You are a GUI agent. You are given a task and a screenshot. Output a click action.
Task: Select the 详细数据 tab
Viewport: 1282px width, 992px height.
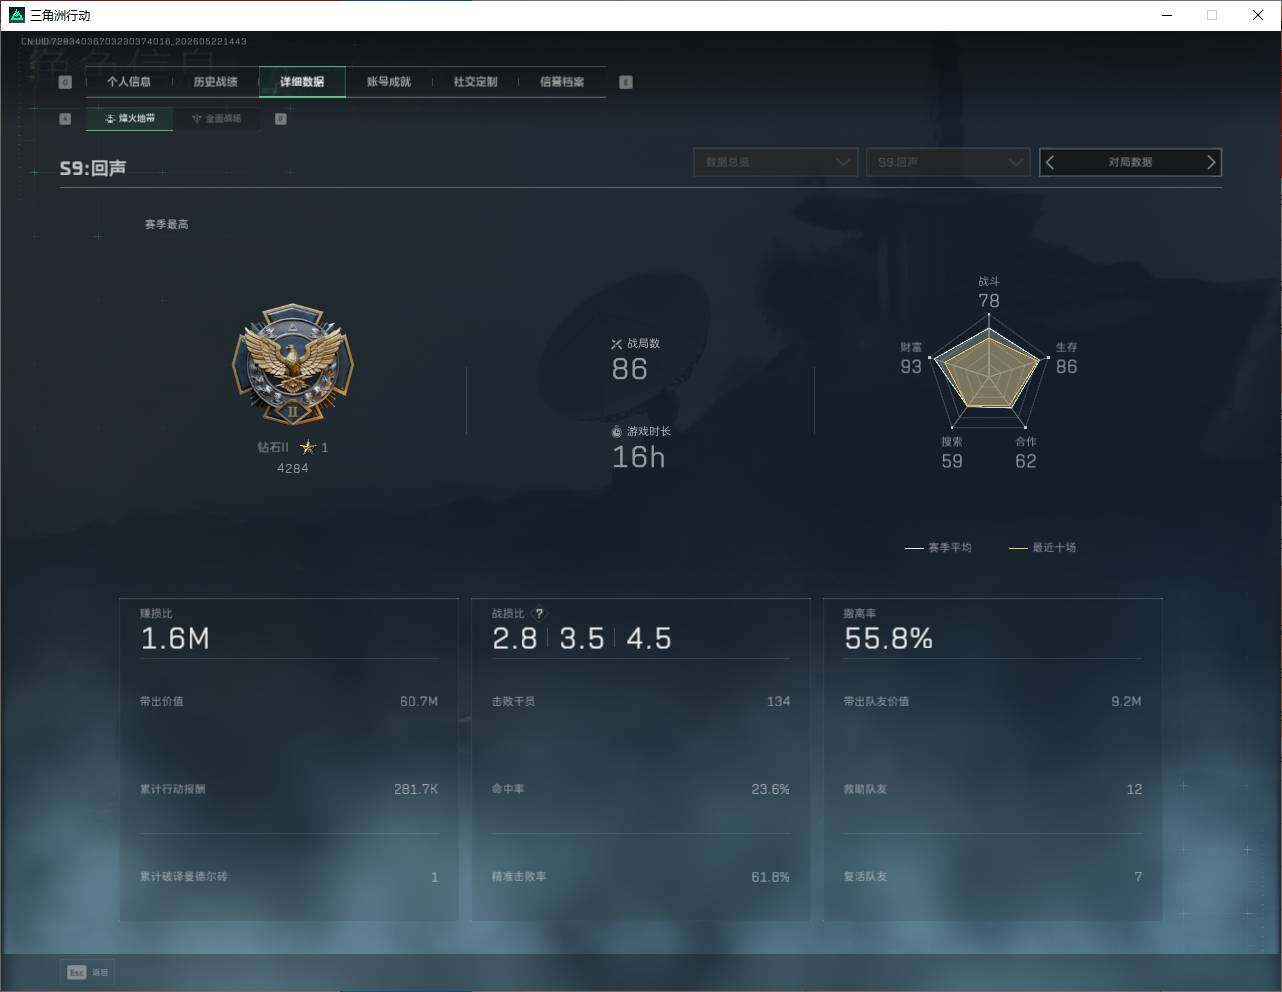point(302,82)
